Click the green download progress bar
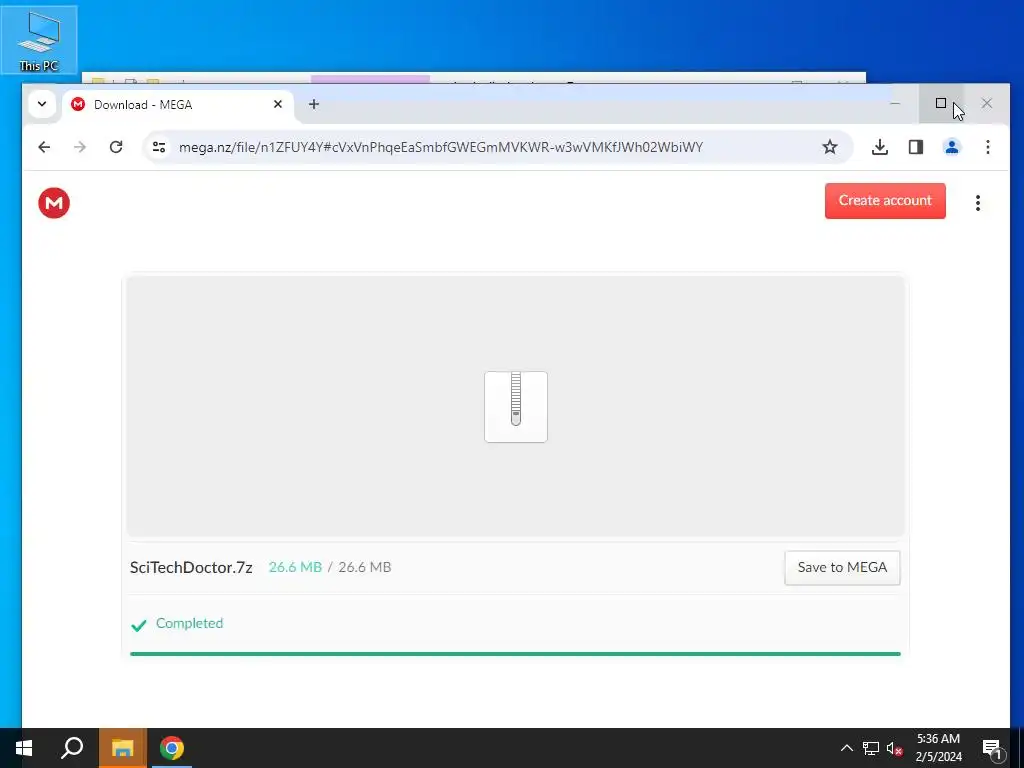This screenshot has height=768, width=1024. 515,654
